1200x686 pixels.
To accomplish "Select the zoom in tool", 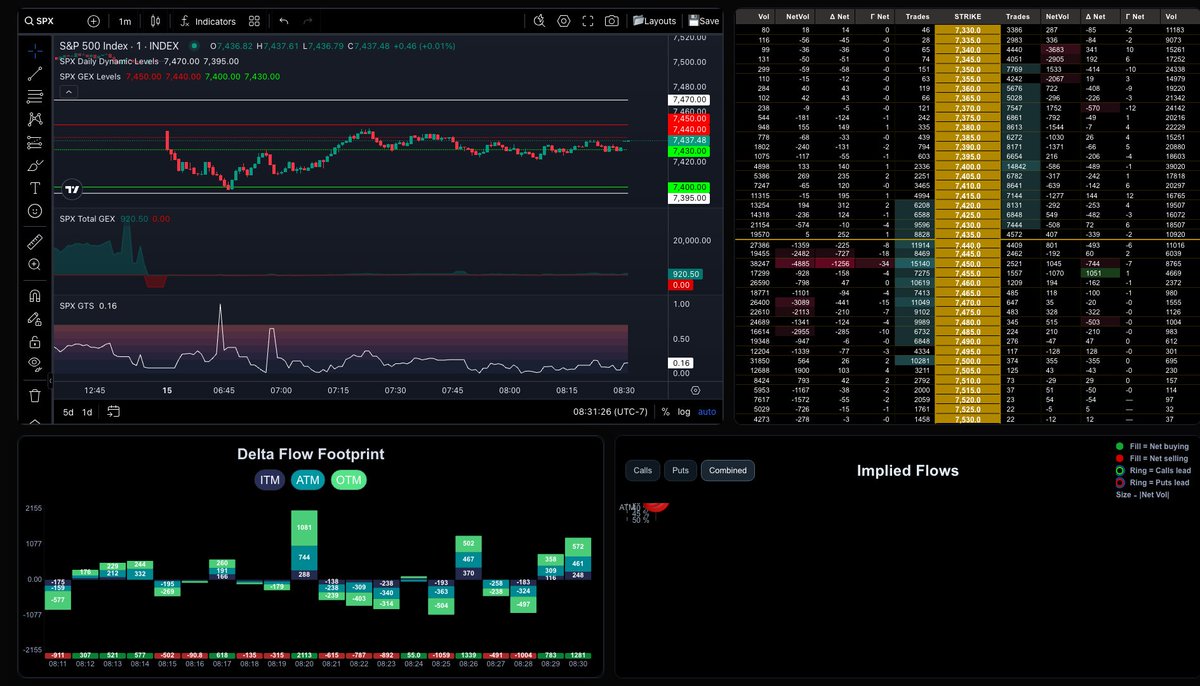I will (35, 264).
